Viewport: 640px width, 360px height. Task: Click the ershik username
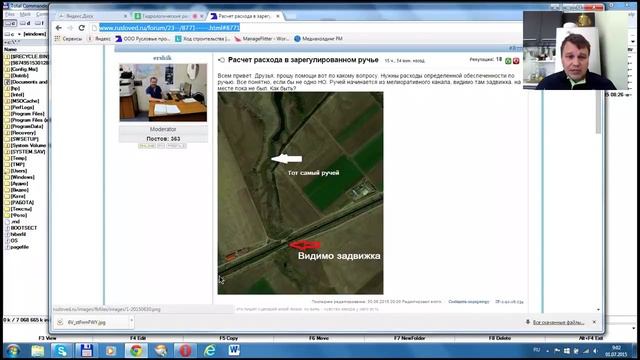(x=162, y=58)
